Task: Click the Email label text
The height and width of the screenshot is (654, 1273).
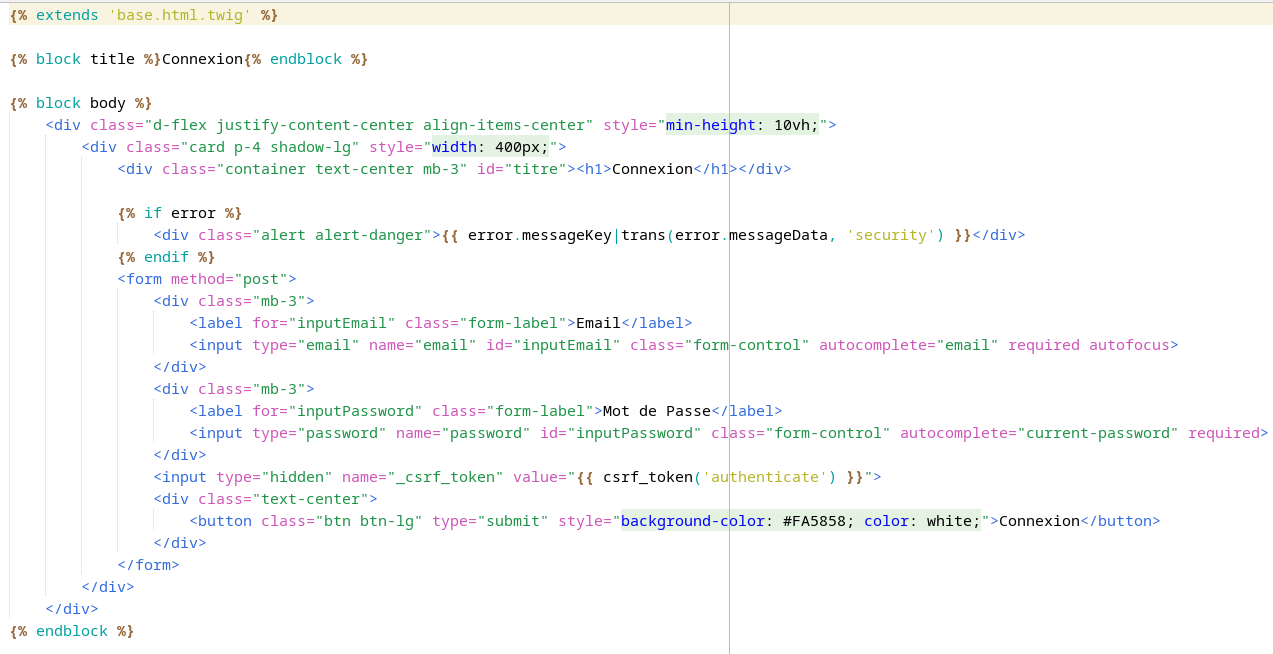Action: [x=598, y=323]
